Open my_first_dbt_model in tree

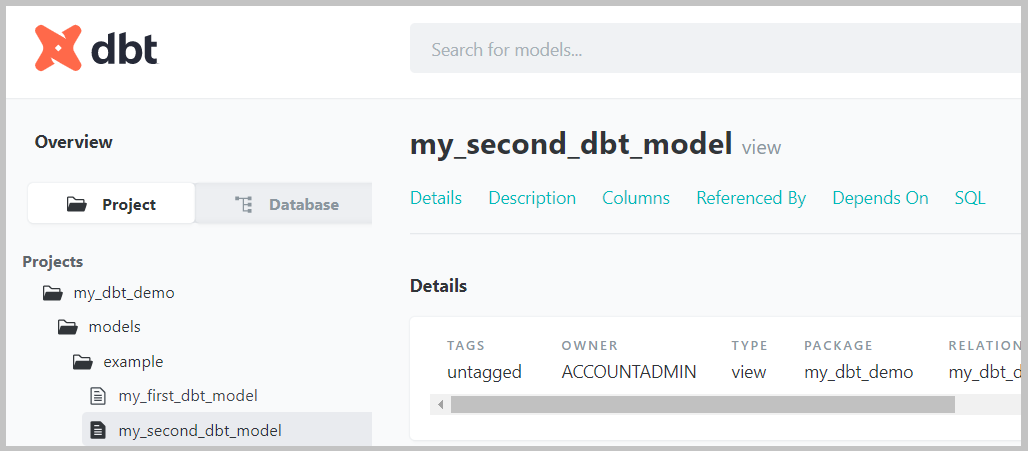pos(188,396)
